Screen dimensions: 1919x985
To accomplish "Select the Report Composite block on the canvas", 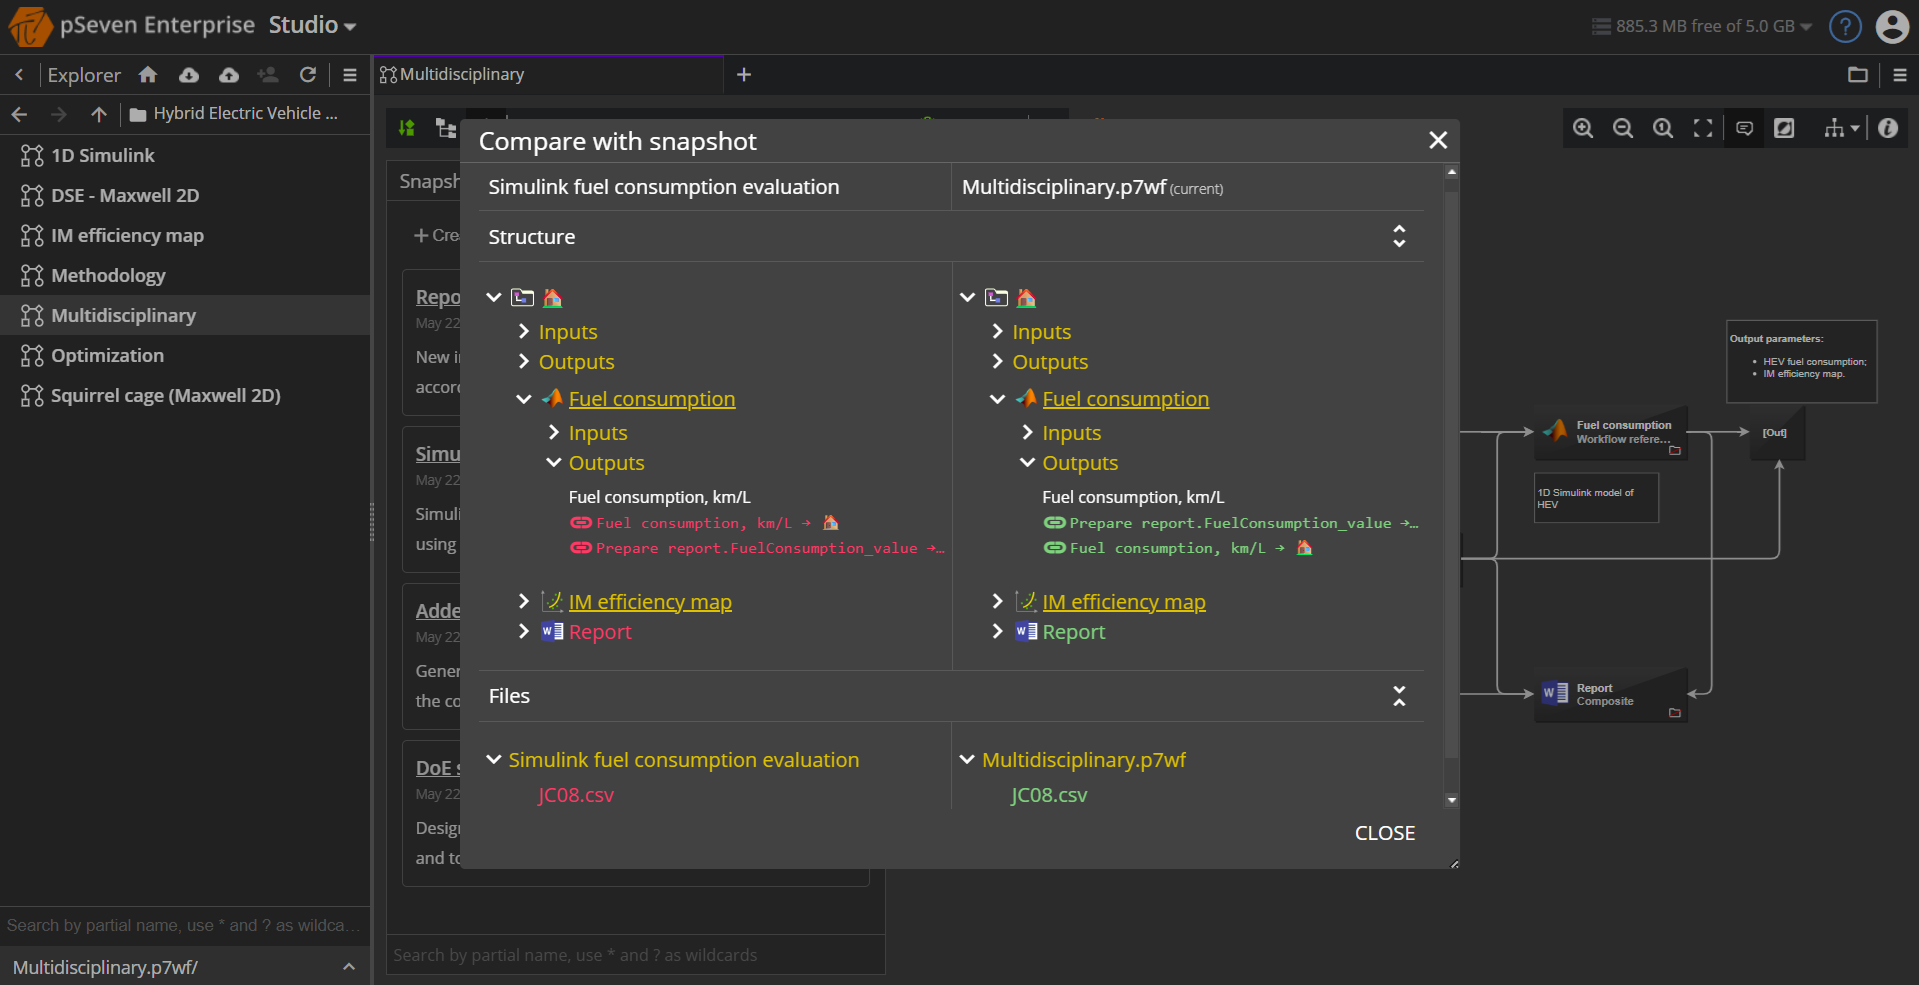I will click(x=1611, y=695).
